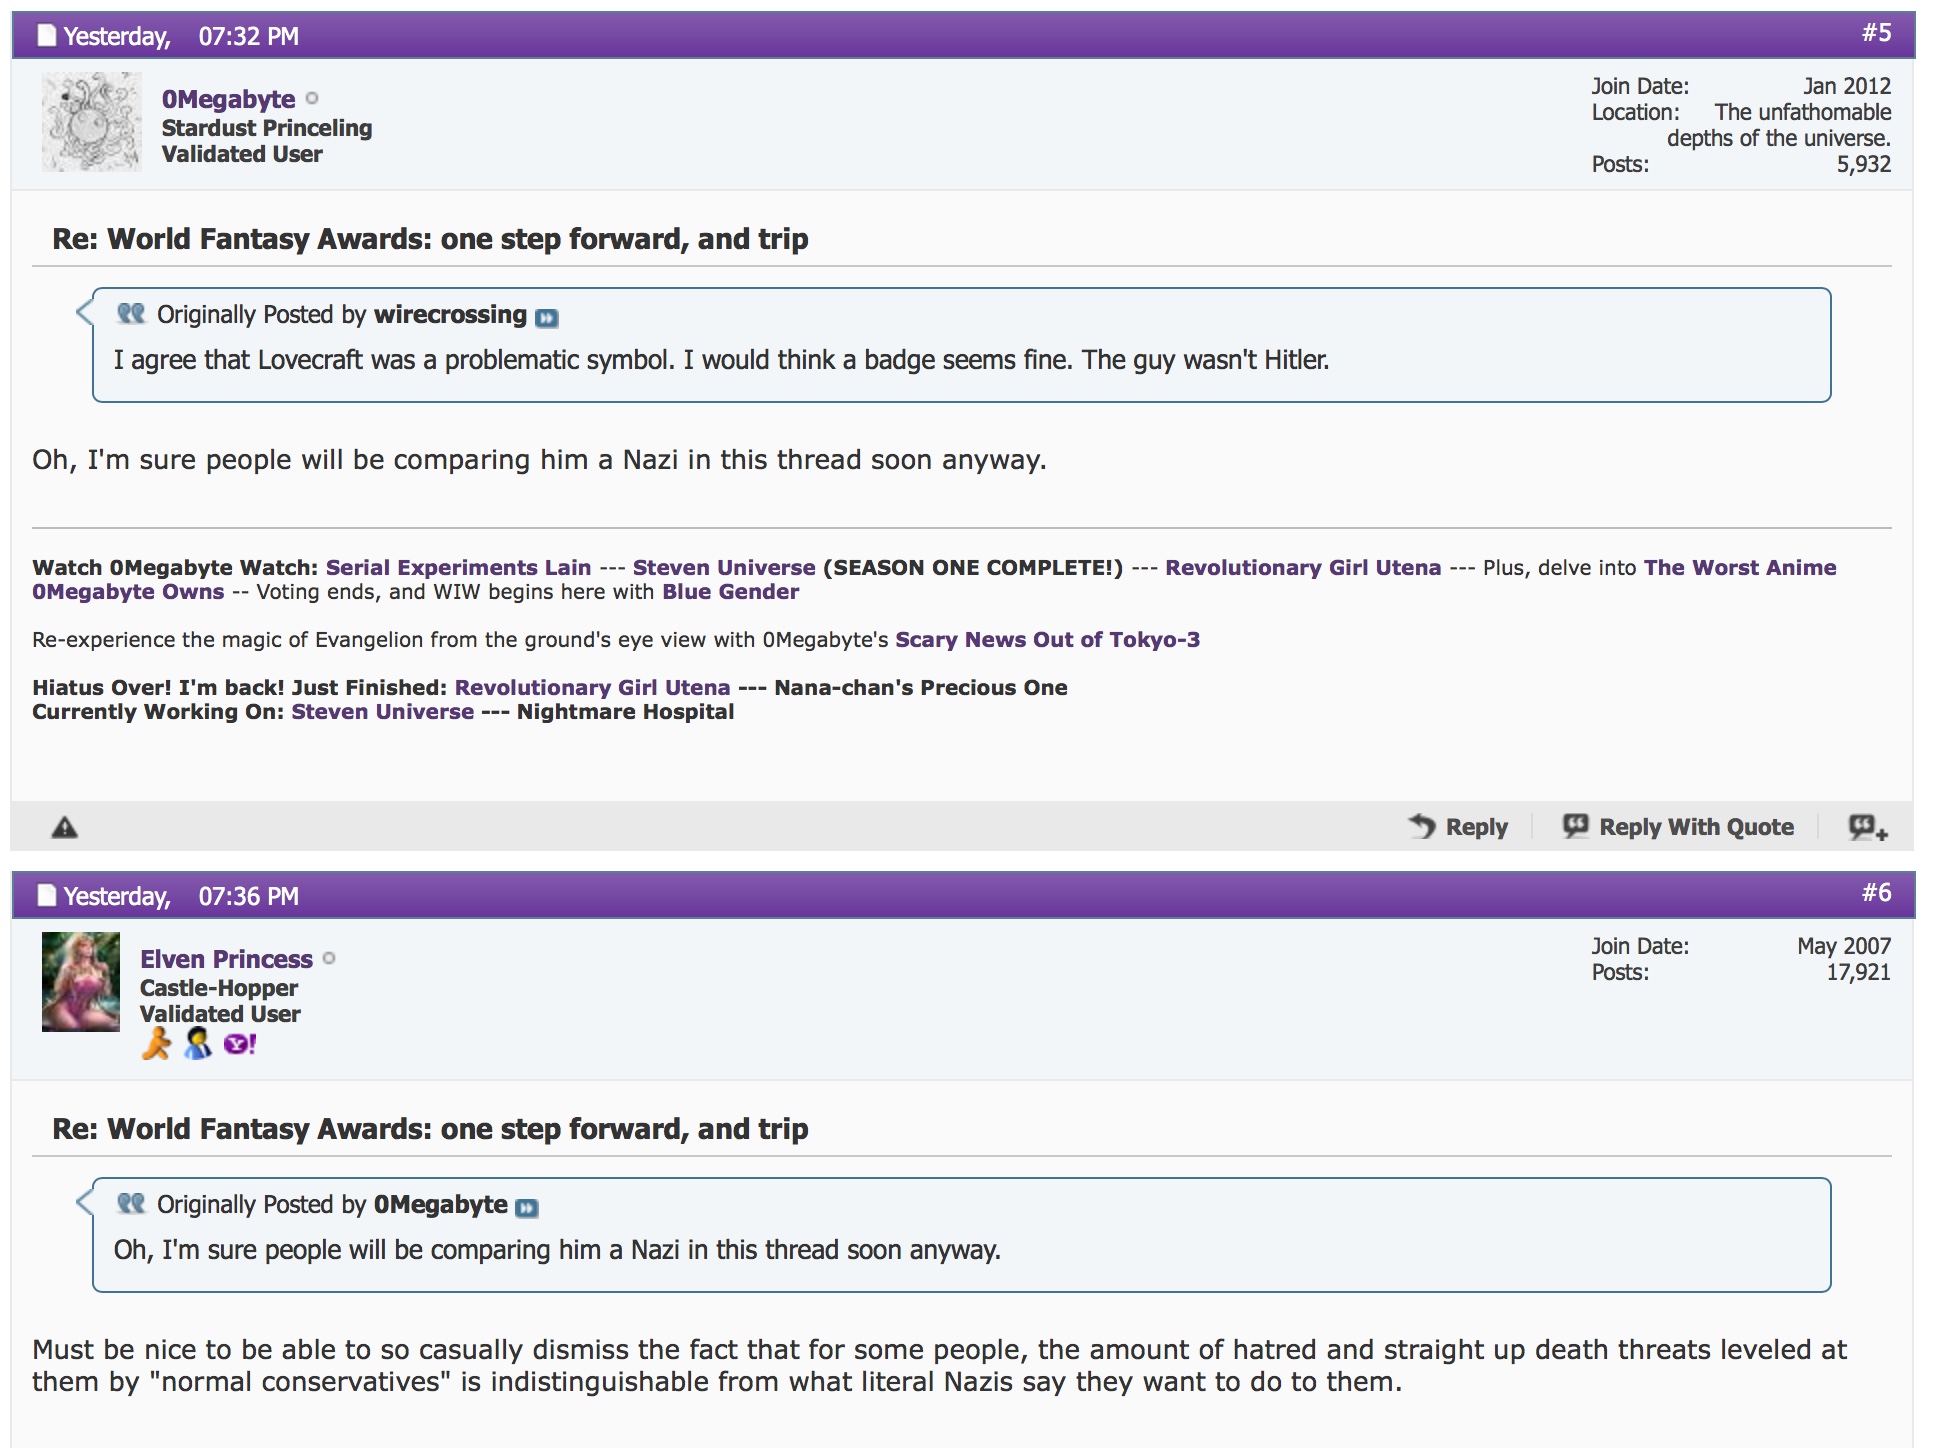Click Elven Princess's offline status indicator

(x=330, y=958)
